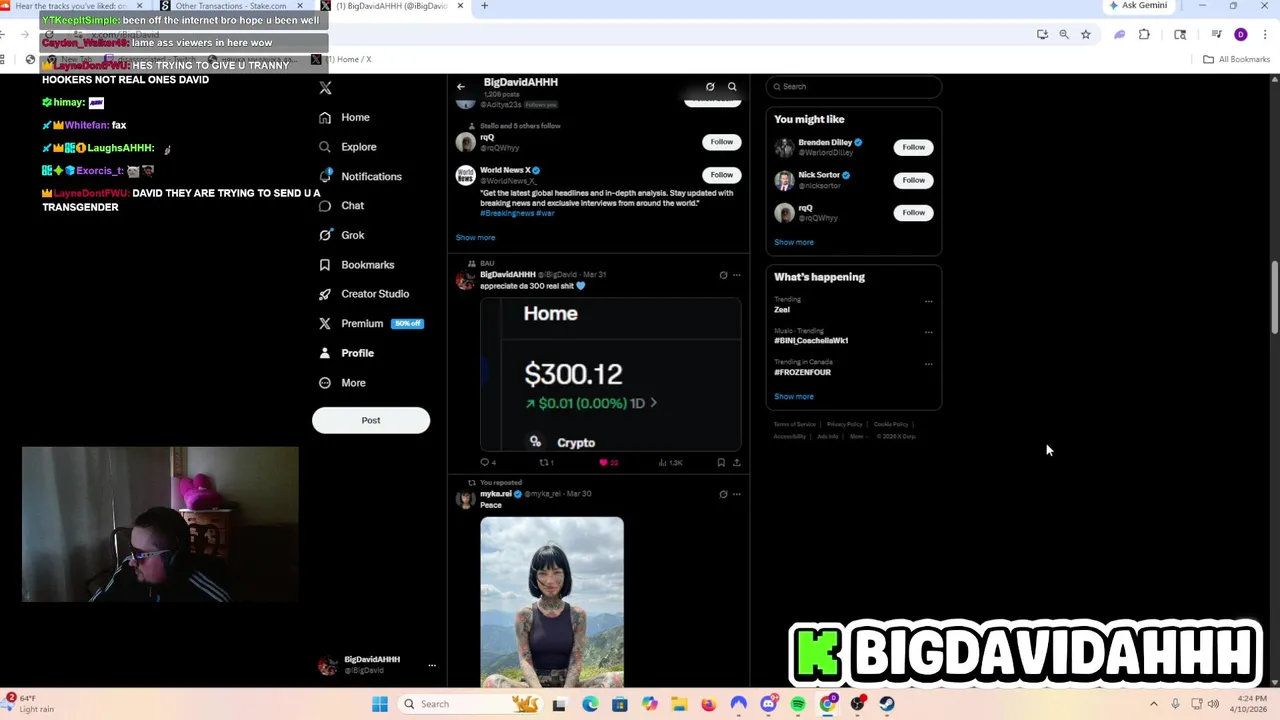This screenshot has width=1280, height=720.
Task: Open trending #FROZENFOUR
Action: pyautogui.click(x=802, y=372)
